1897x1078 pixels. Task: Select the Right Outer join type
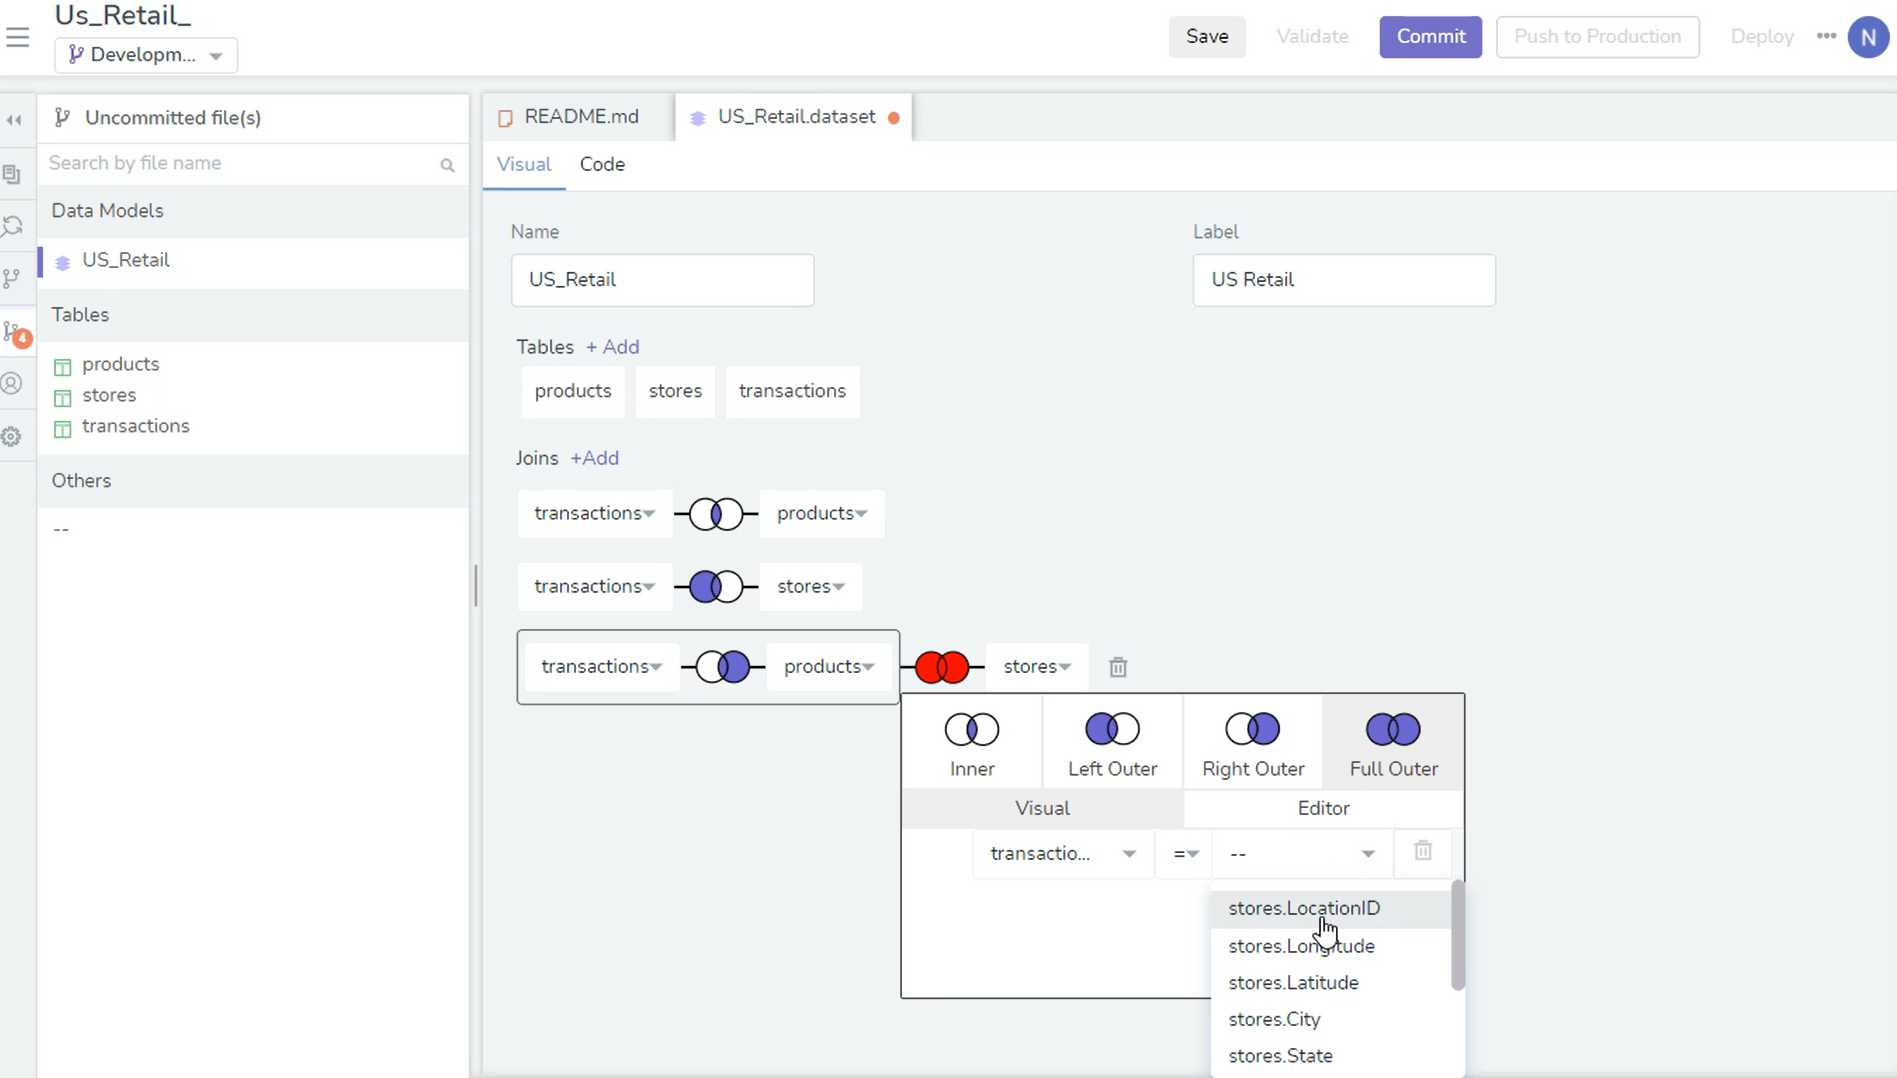[x=1252, y=741]
